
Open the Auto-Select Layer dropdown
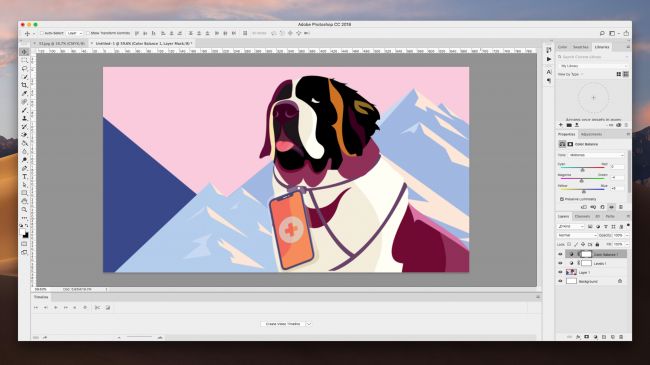[75, 33]
